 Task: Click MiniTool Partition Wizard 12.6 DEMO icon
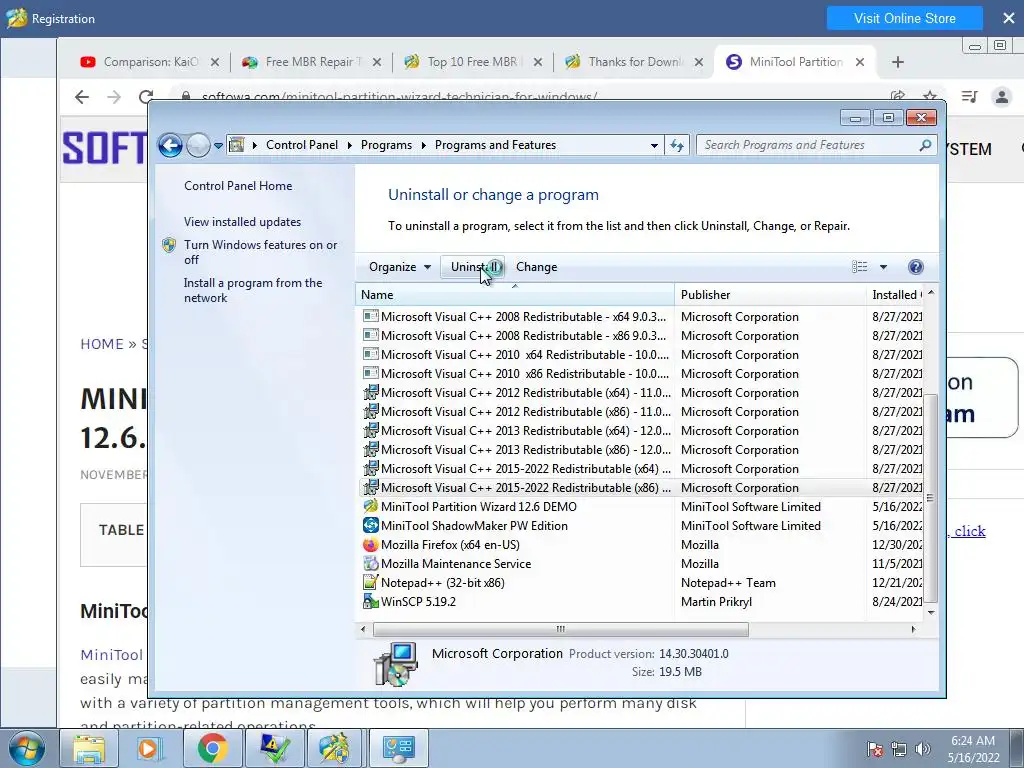(370, 506)
